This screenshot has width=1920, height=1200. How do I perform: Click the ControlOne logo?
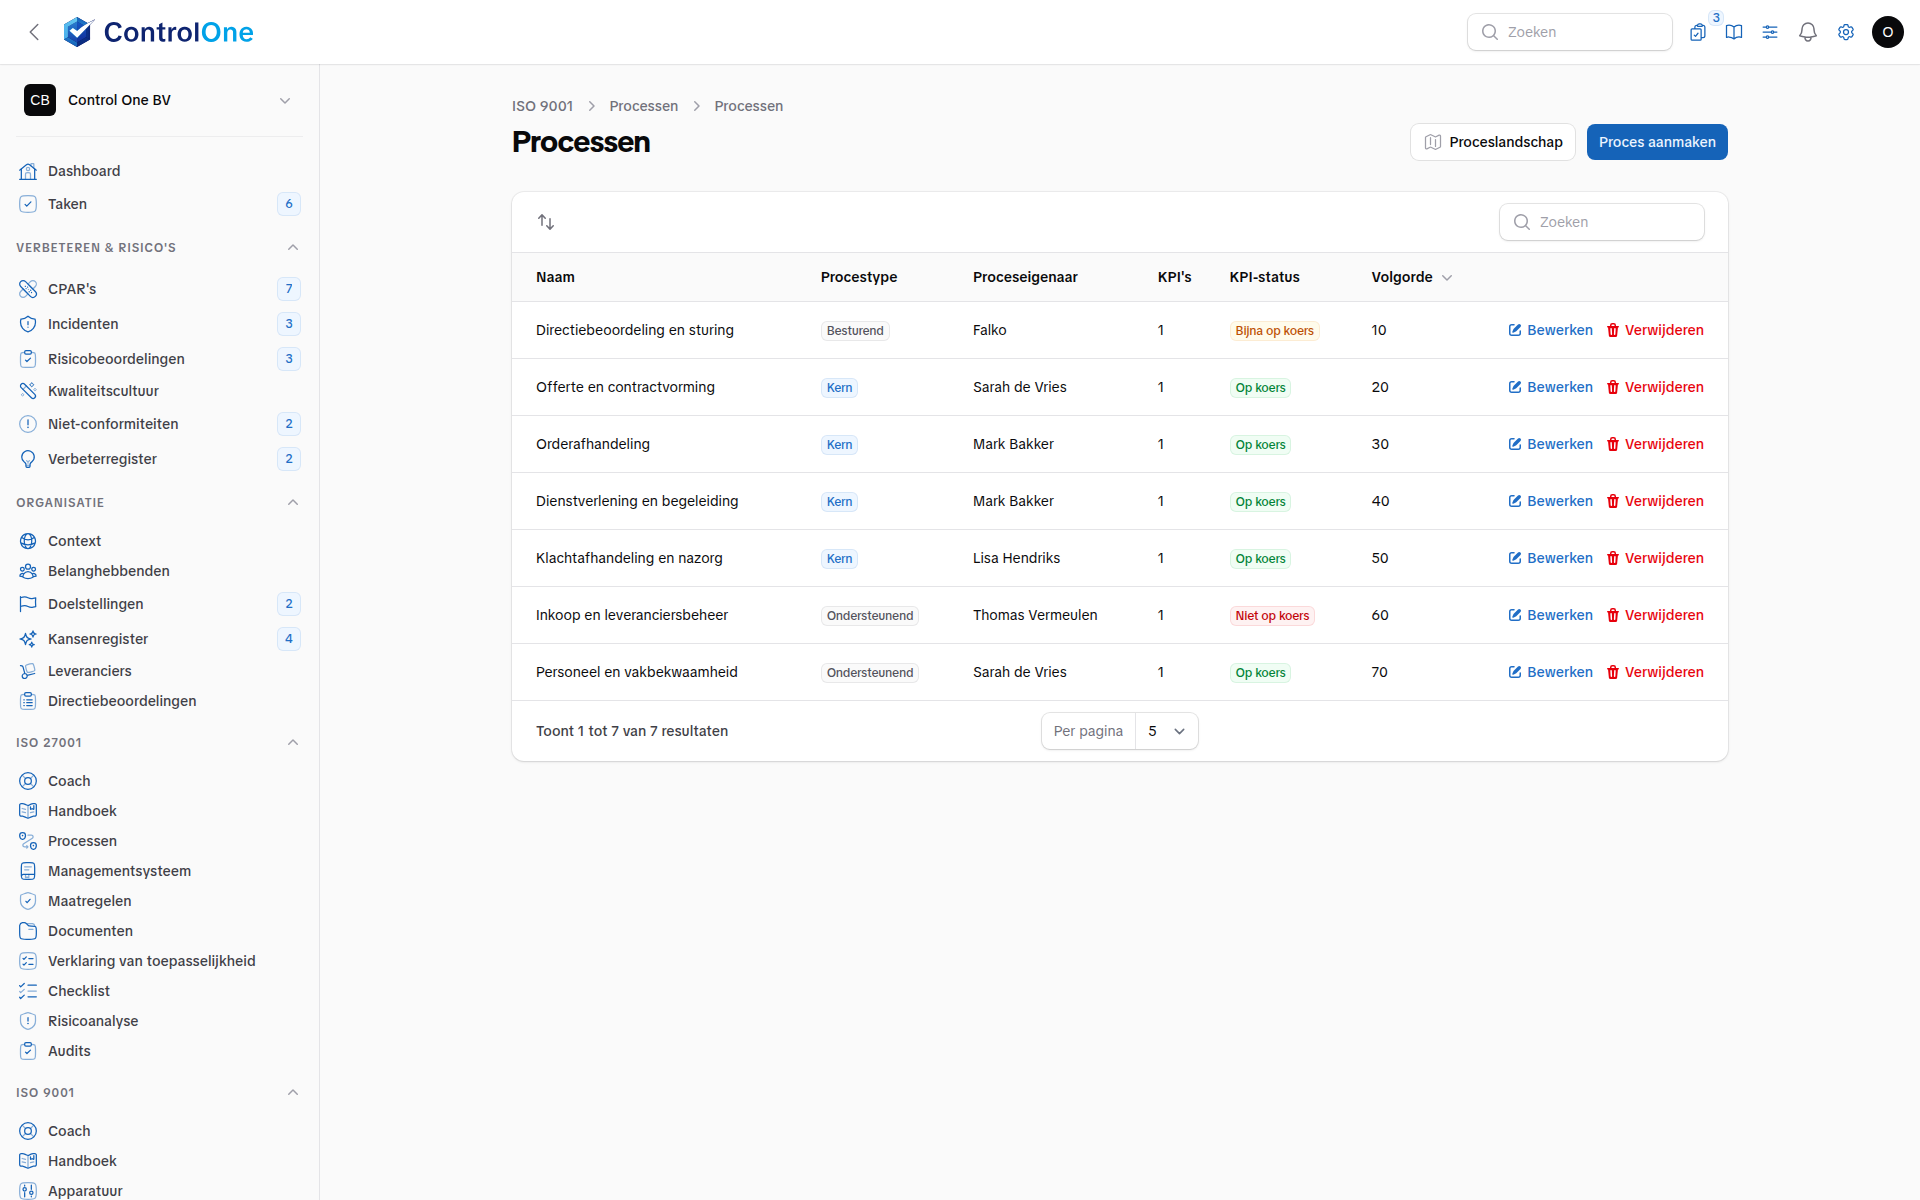158,32
